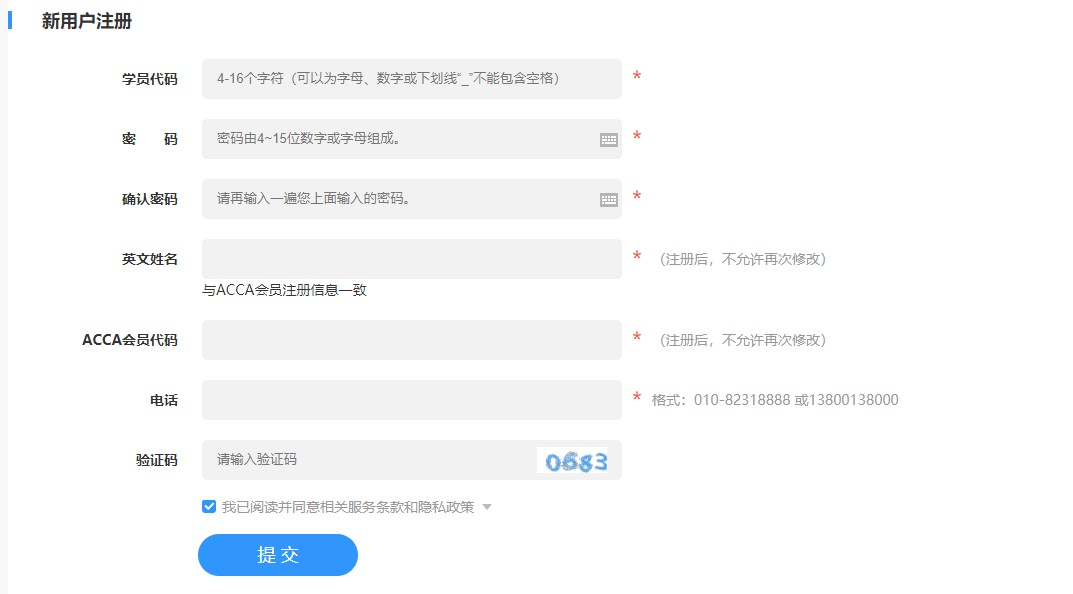The width and height of the screenshot is (1073, 594).
Task: Click the 提交 submit button
Action: [x=278, y=555]
